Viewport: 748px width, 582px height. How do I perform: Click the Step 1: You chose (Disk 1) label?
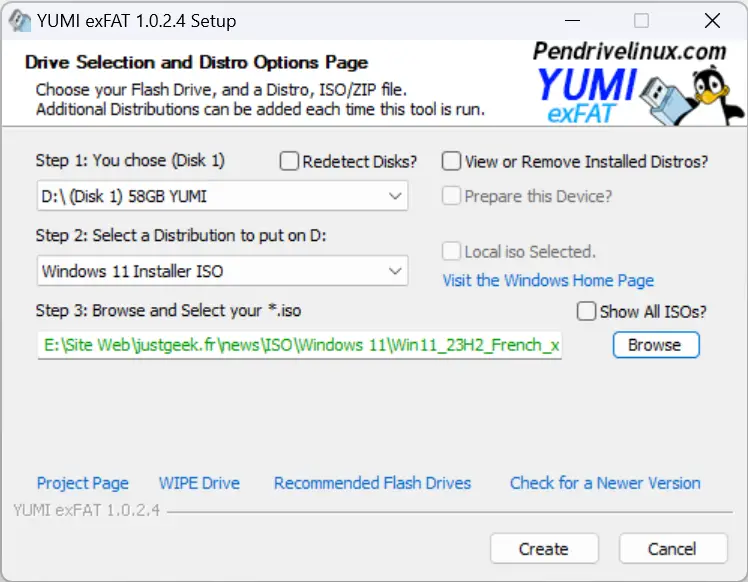click(x=130, y=161)
